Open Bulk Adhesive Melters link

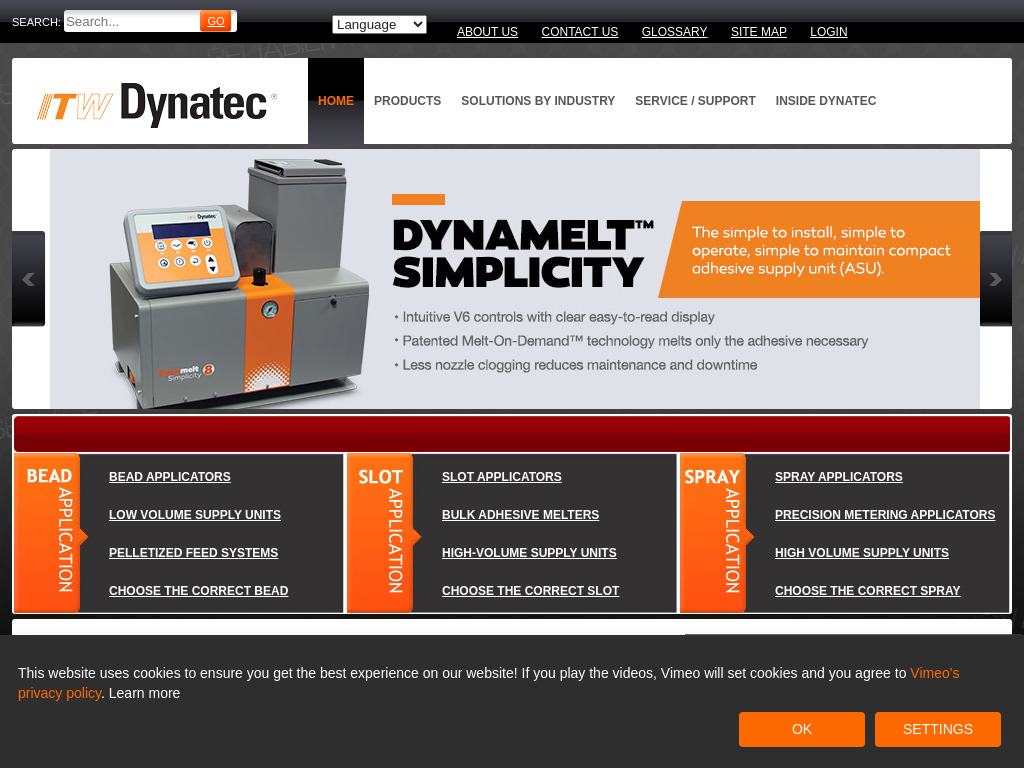[520, 515]
